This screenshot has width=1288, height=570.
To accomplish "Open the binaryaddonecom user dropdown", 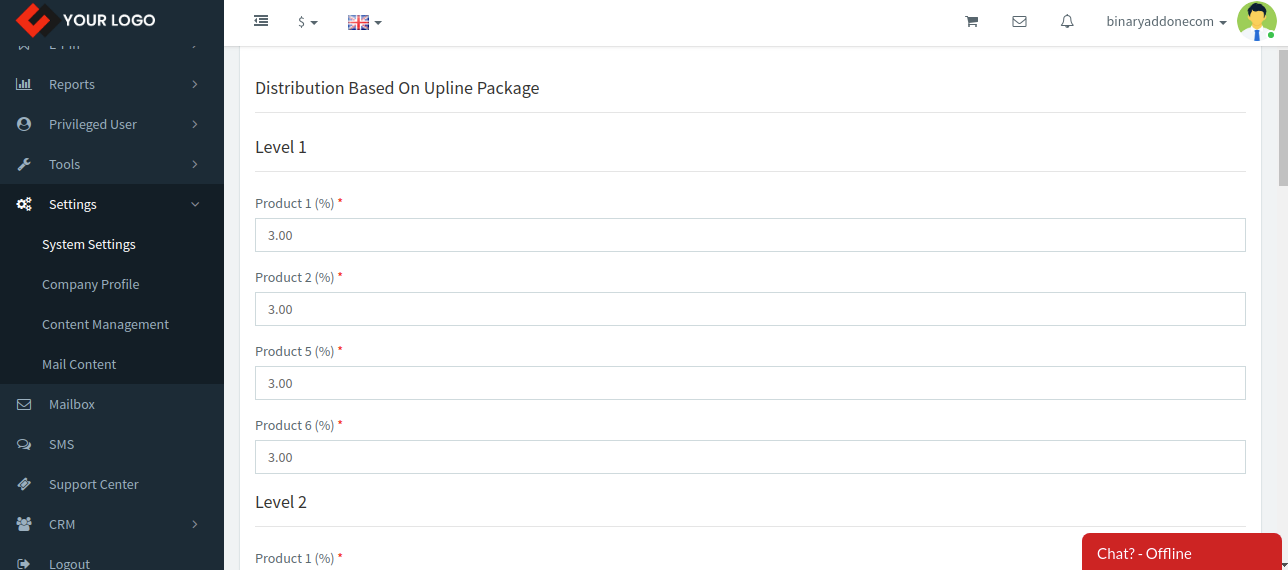I will click(x=1166, y=22).
